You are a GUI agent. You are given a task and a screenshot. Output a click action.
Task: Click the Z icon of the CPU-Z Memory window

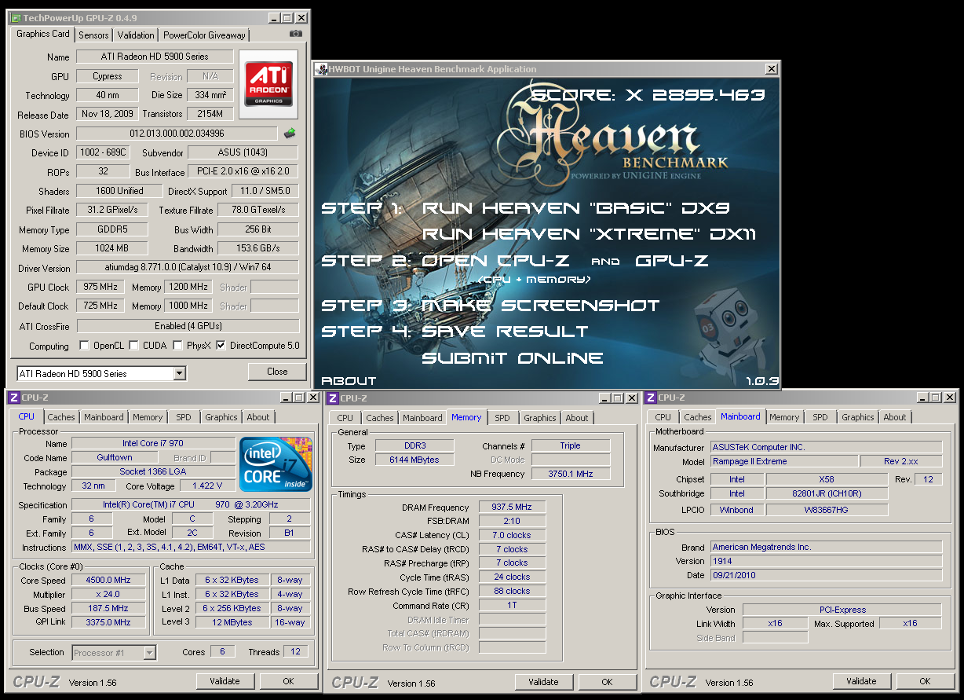(333, 398)
